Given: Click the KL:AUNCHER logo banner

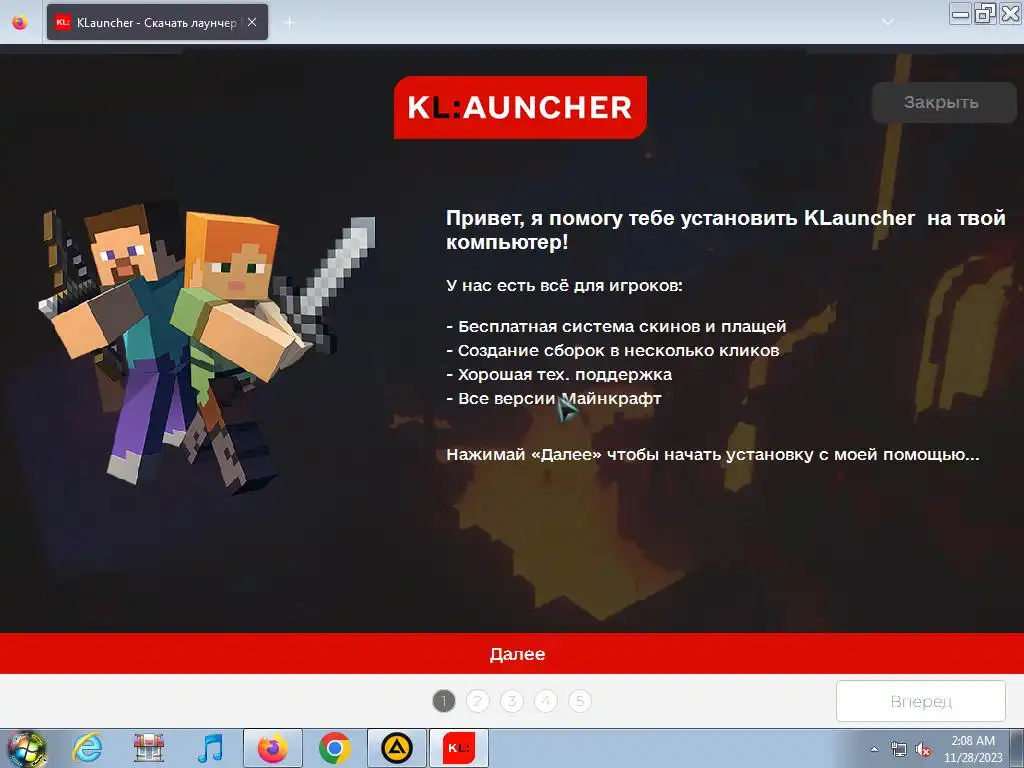Looking at the screenshot, I should pyautogui.click(x=520, y=107).
